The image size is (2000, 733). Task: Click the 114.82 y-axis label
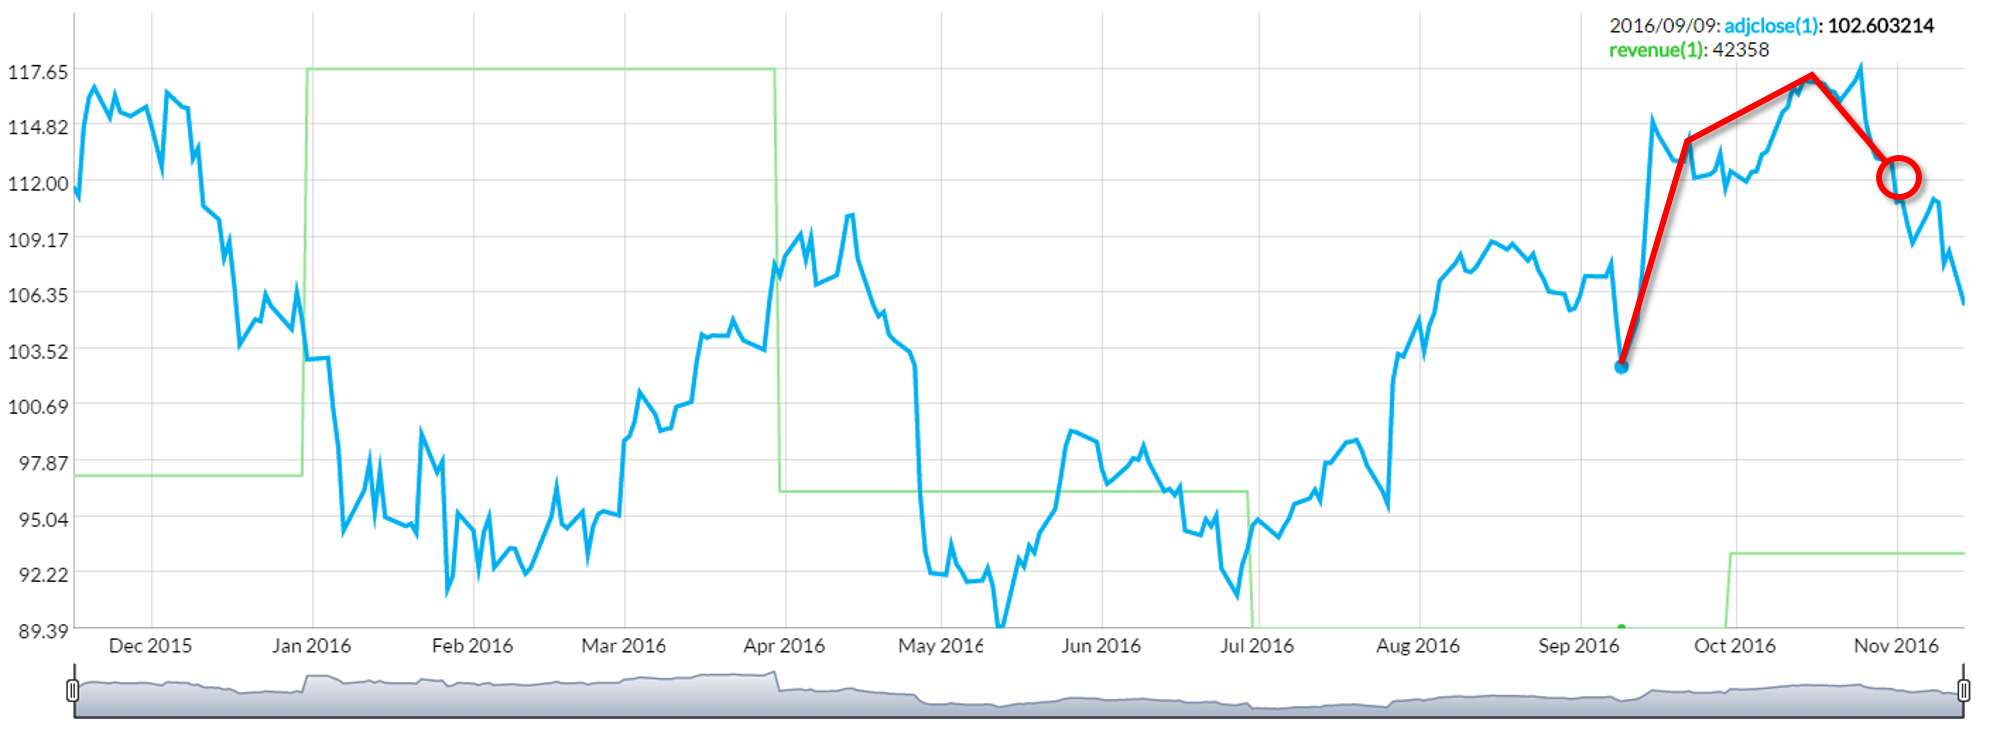coord(38,127)
